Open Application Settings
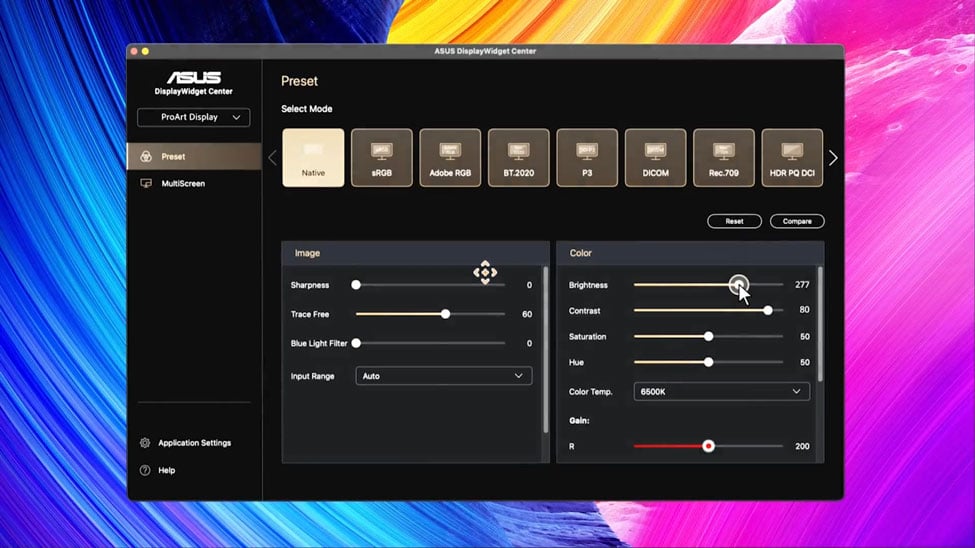The height and width of the screenshot is (548, 975). tap(194, 443)
